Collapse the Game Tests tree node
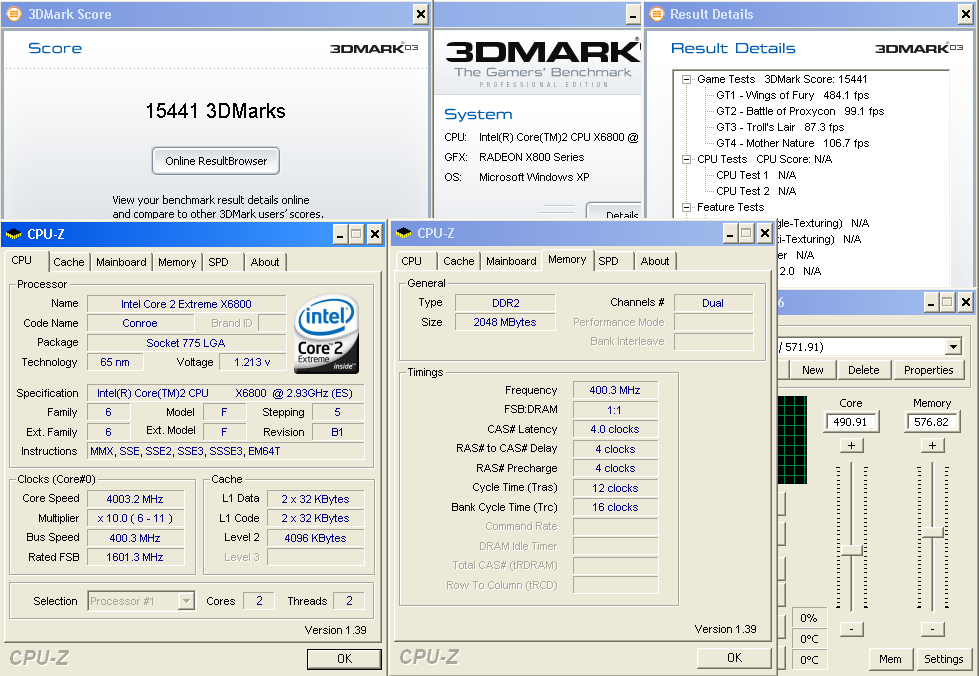This screenshot has height=676, width=979. [x=686, y=79]
